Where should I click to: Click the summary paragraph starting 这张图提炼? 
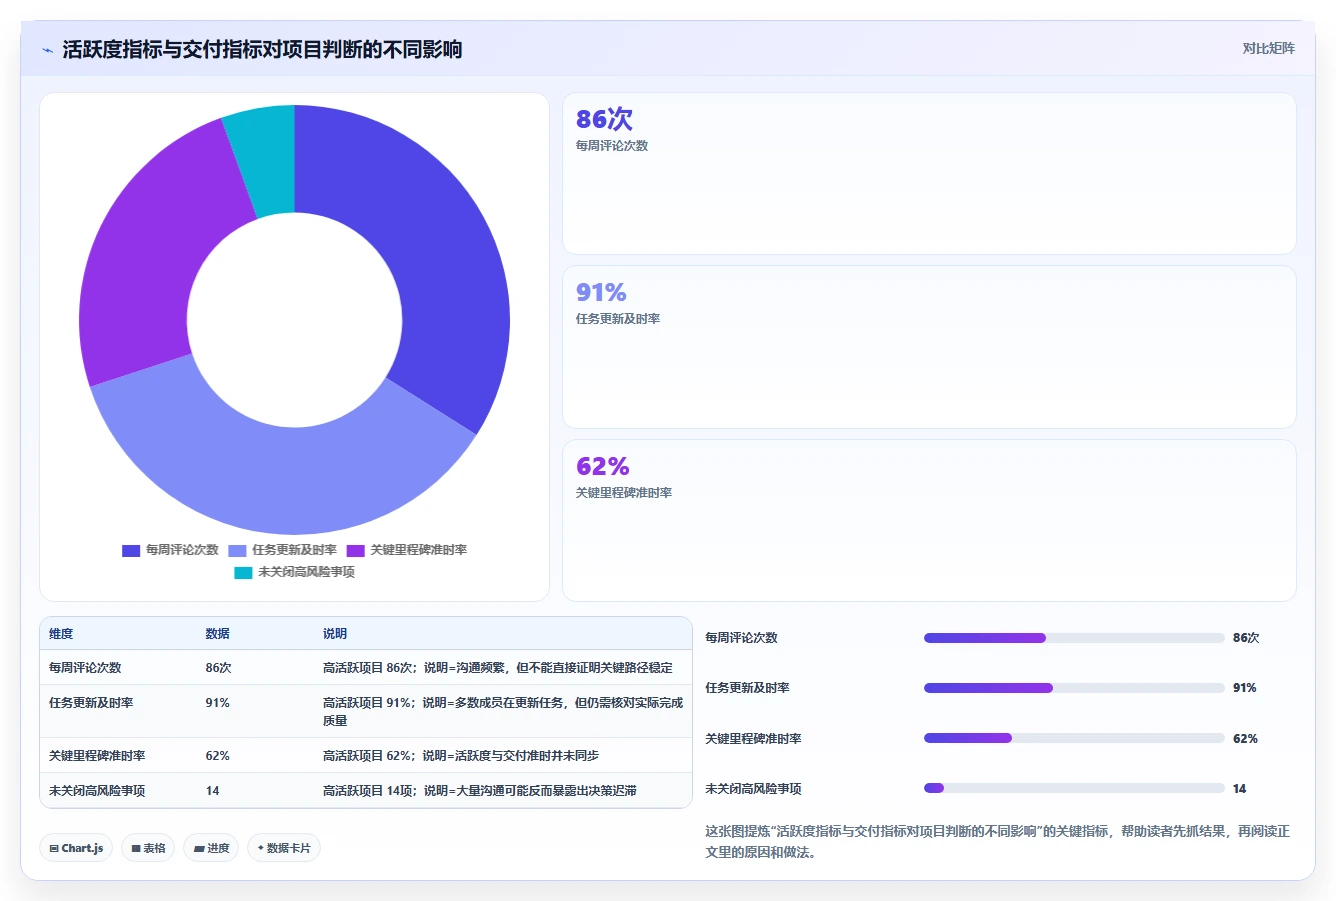click(997, 842)
